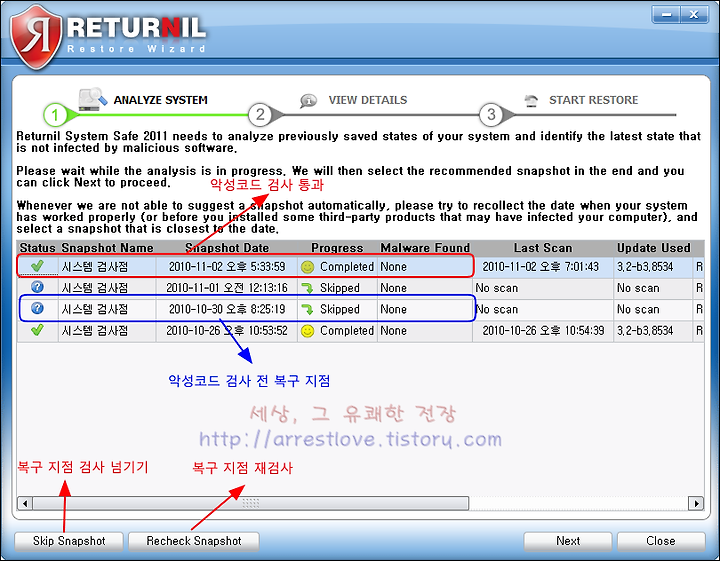Screen dimensions: 720x561
Task: Click malware 'None' in 2010-11-01 row
Action: pos(394,288)
